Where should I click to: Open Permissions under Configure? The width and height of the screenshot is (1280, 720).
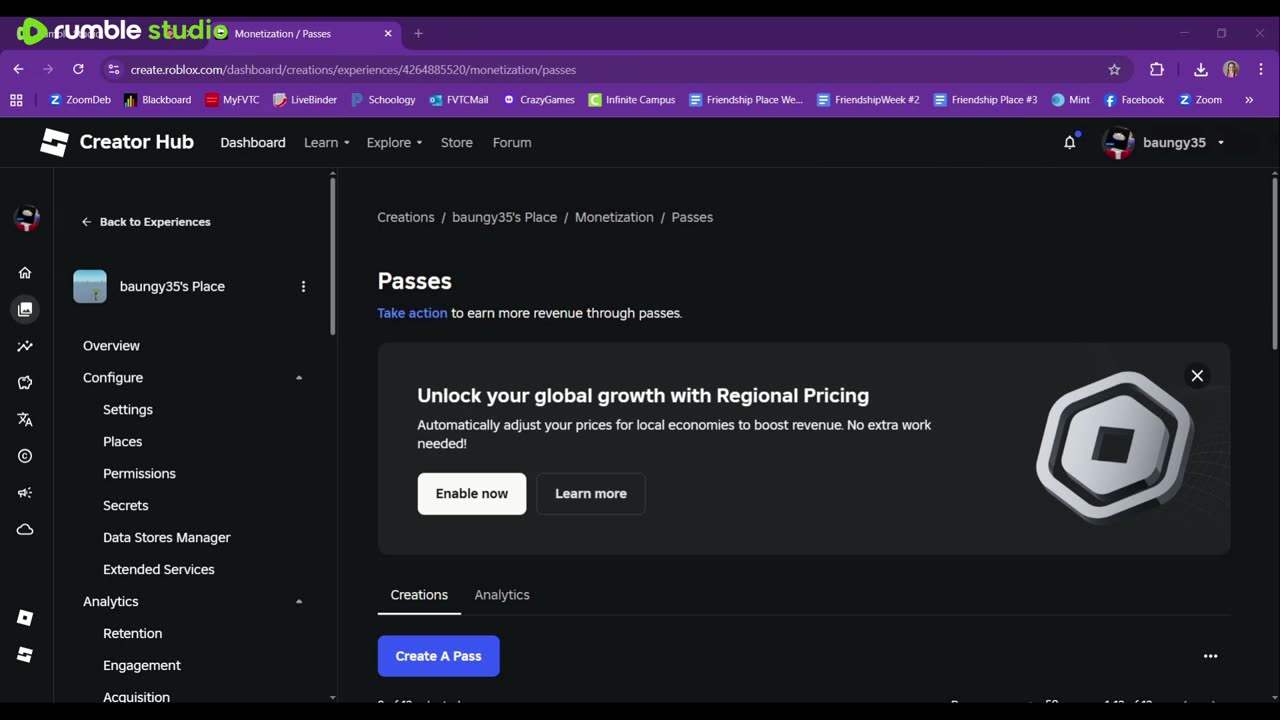(x=139, y=474)
